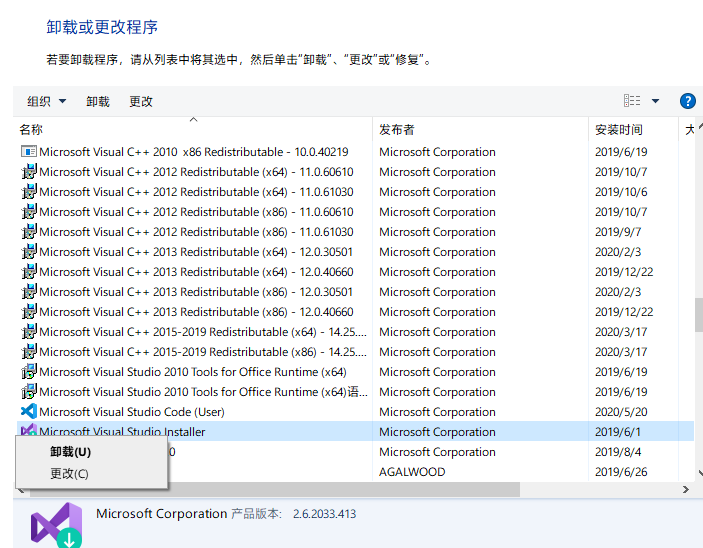
Task: Click install date 2019/8/4
Action: (618, 452)
